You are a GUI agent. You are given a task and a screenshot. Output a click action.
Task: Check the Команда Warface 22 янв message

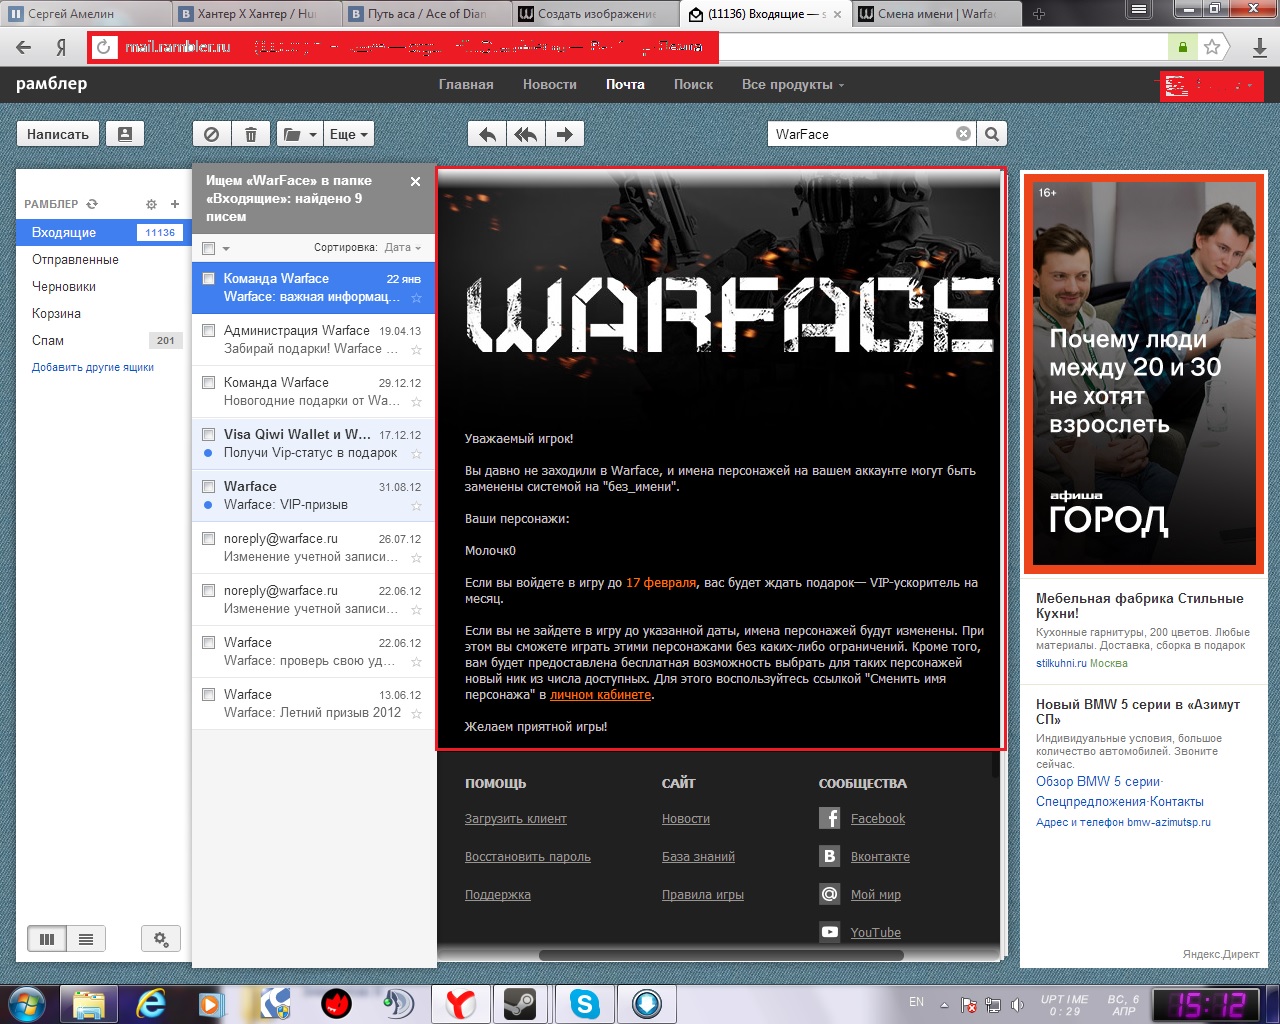(209, 278)
